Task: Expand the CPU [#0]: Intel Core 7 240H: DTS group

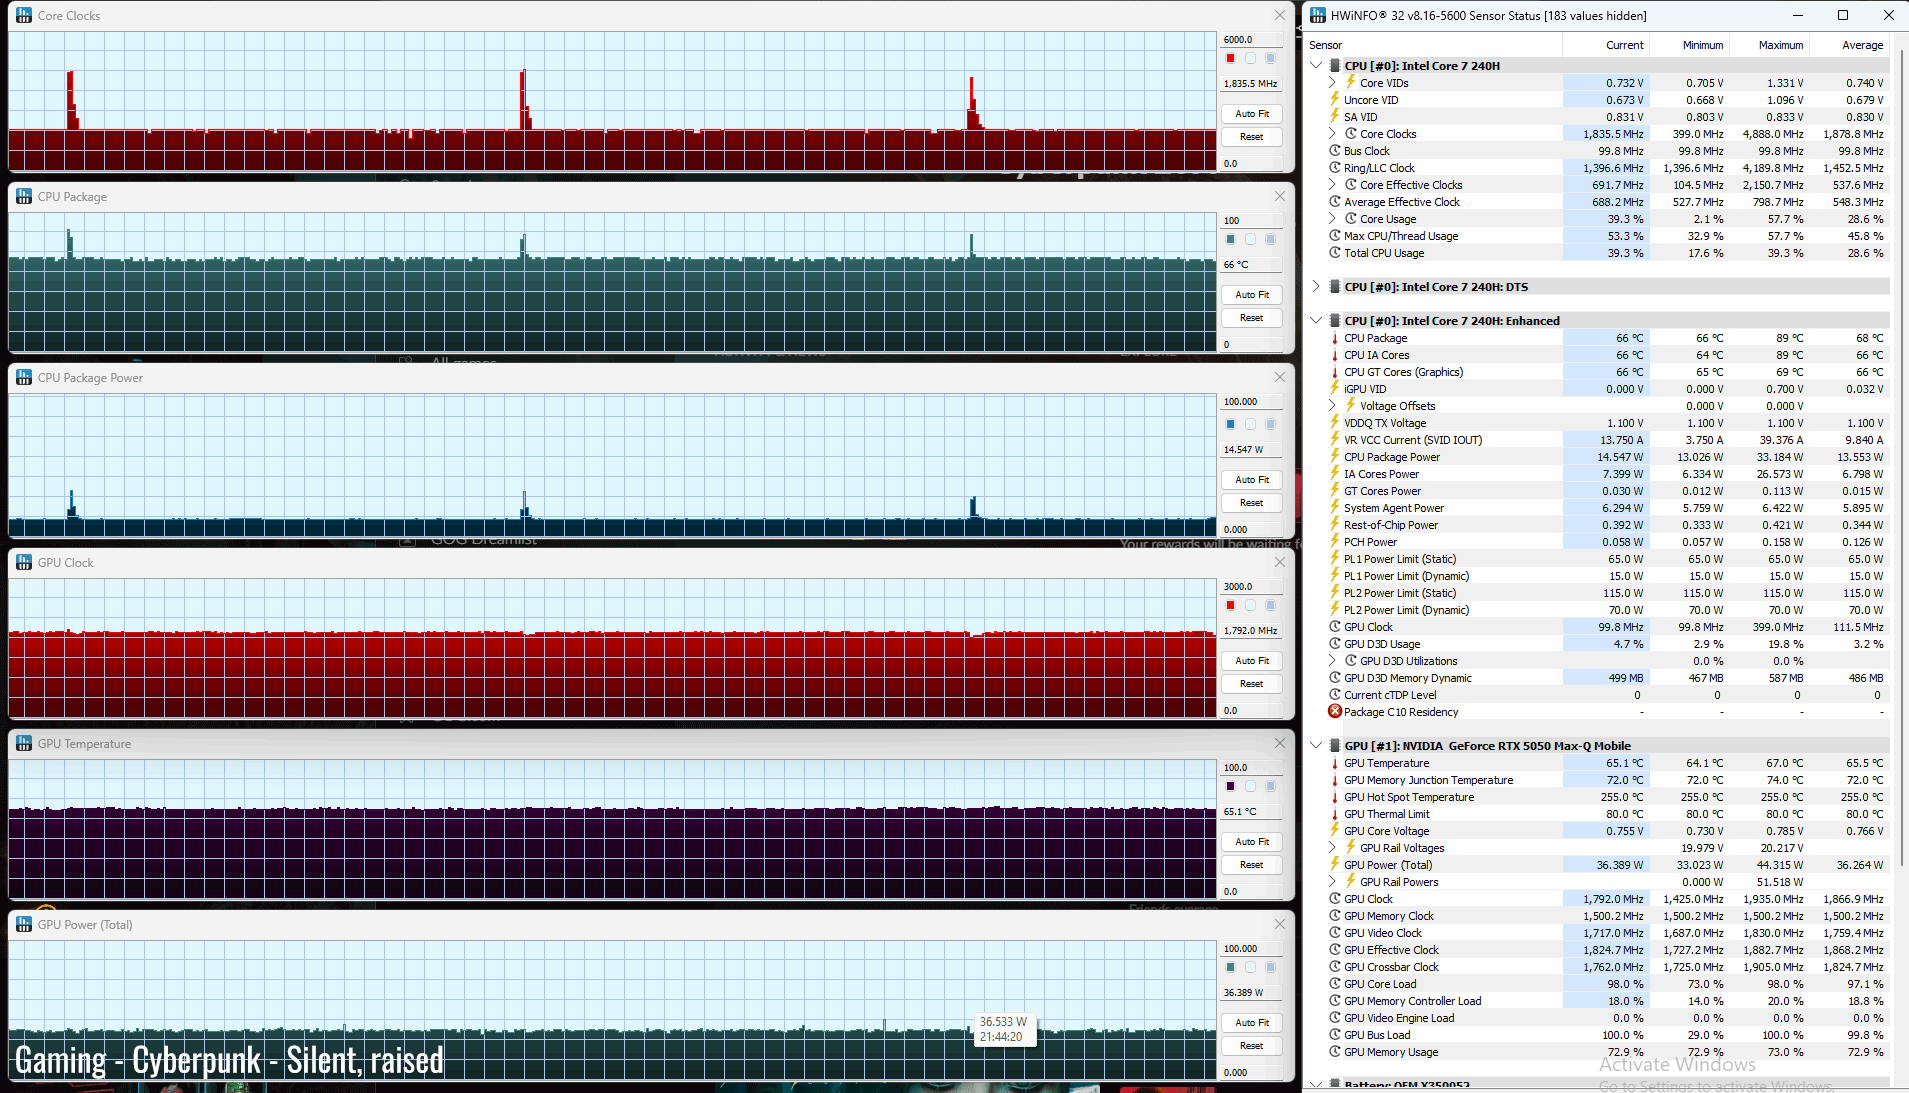Action: 1316,287
